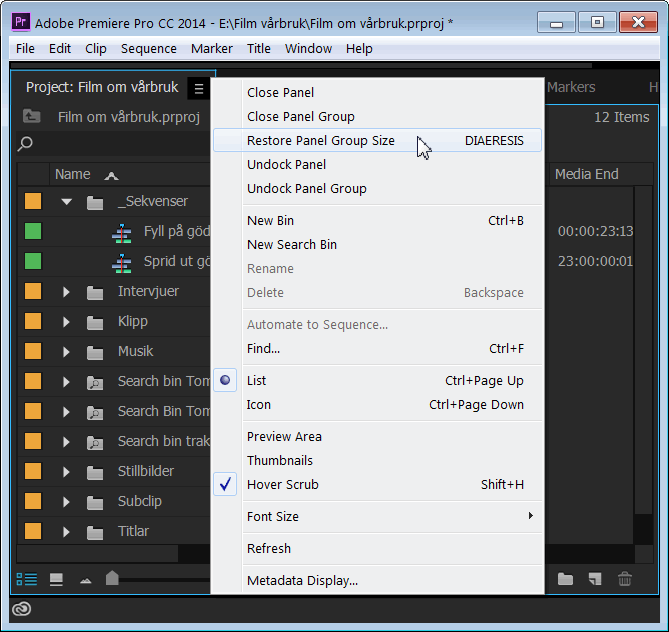Click the New Bin folder icon
The image size is (669, 632).
[x=566, y=579]
